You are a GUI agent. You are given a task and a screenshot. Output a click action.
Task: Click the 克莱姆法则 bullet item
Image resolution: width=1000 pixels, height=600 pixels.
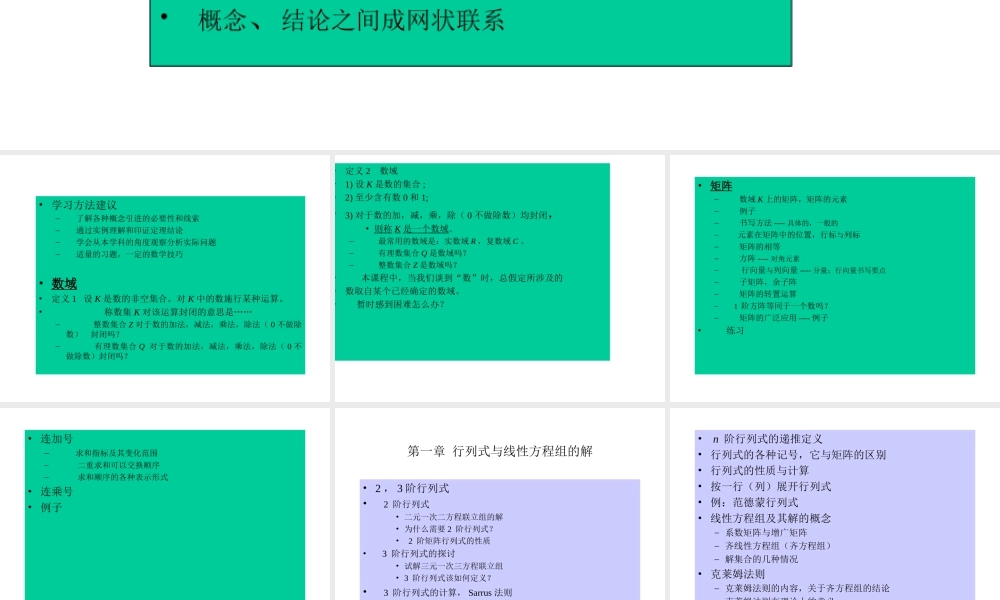[x=737, y=573]
